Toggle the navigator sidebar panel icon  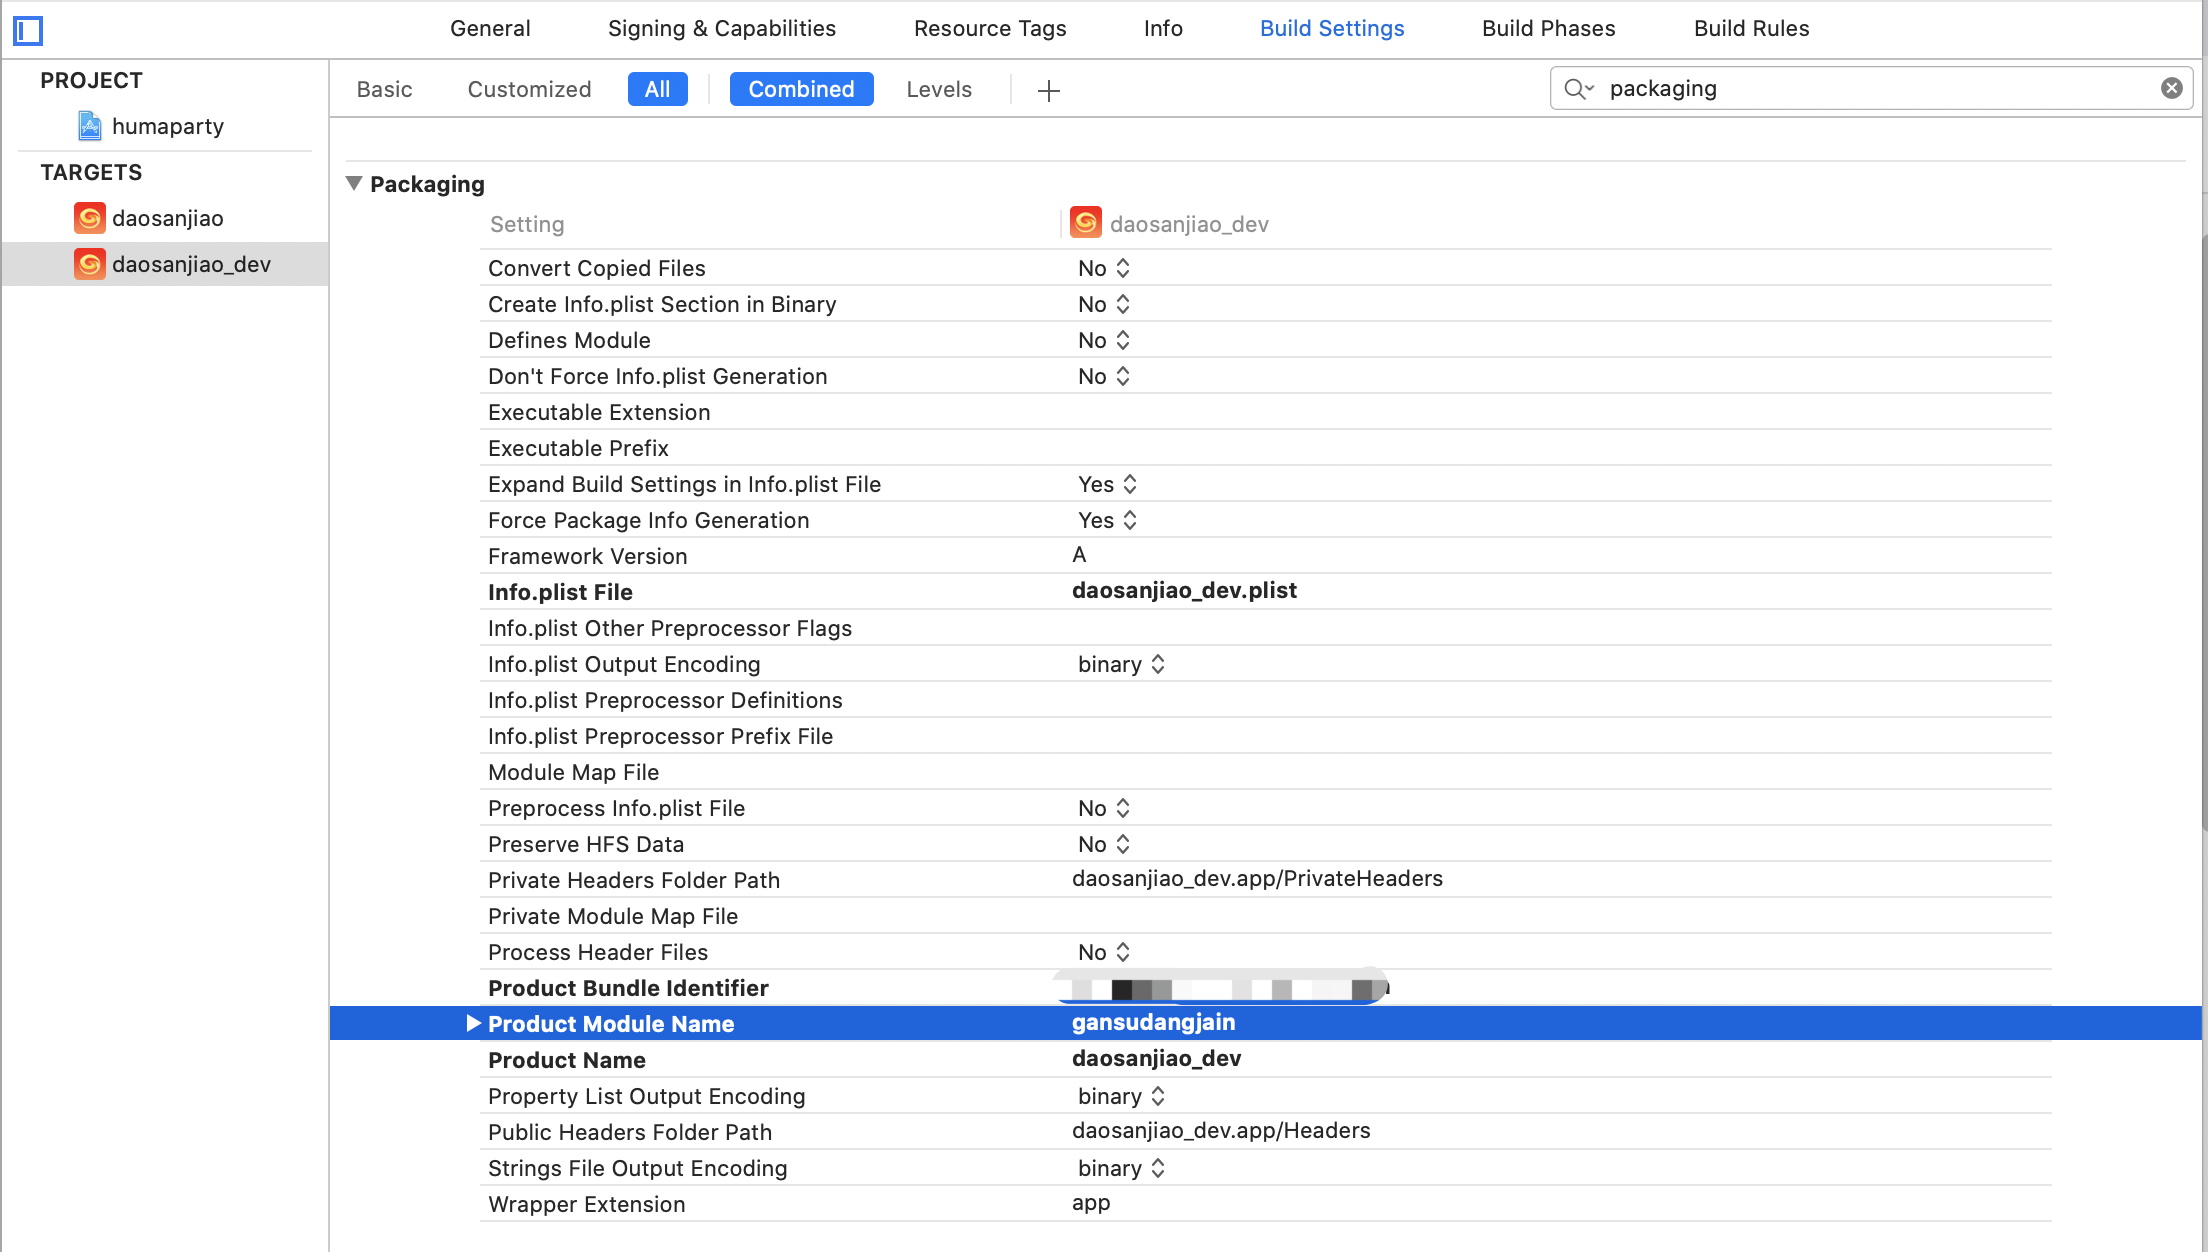click(x=28, y=30)
